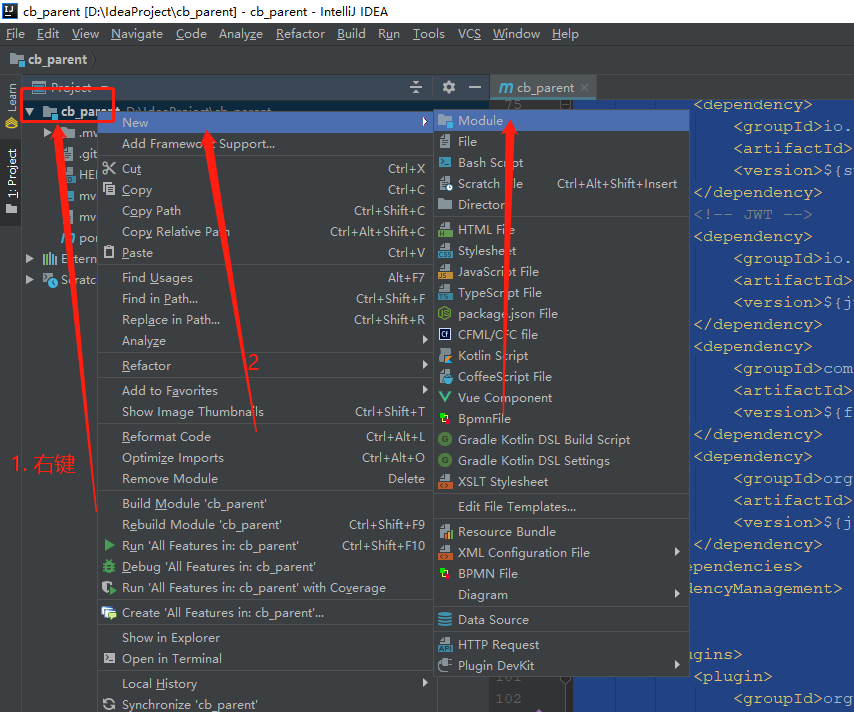Image resolution: width=854 pixels, height=712 pixels.
Task: Expand XML Configuration File submenu
Action: click(561, 552)
